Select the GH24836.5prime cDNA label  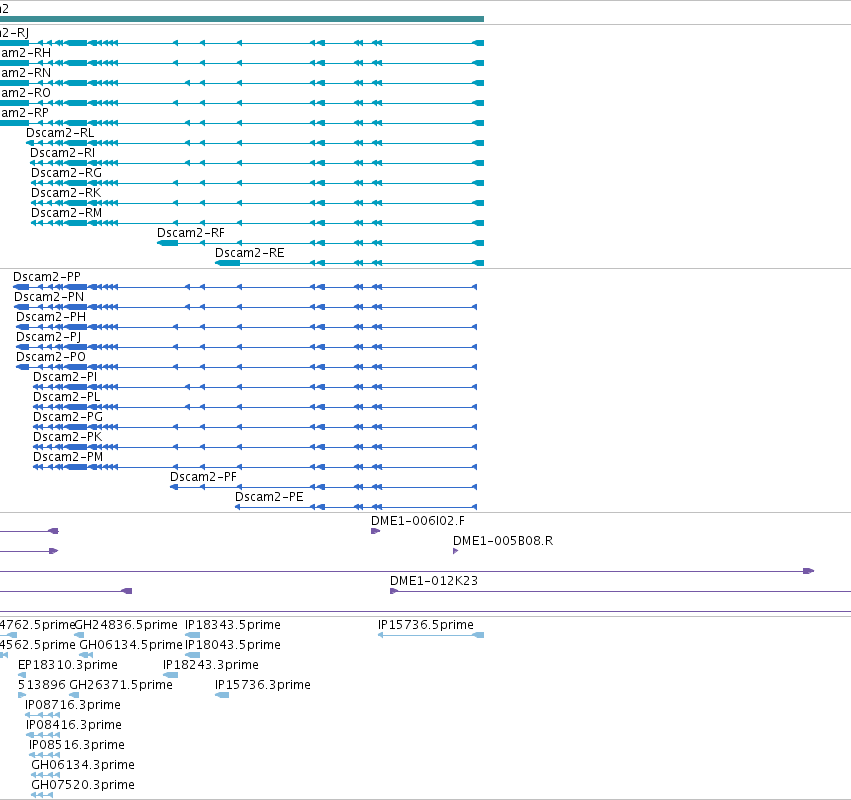(x=126, y=626)
